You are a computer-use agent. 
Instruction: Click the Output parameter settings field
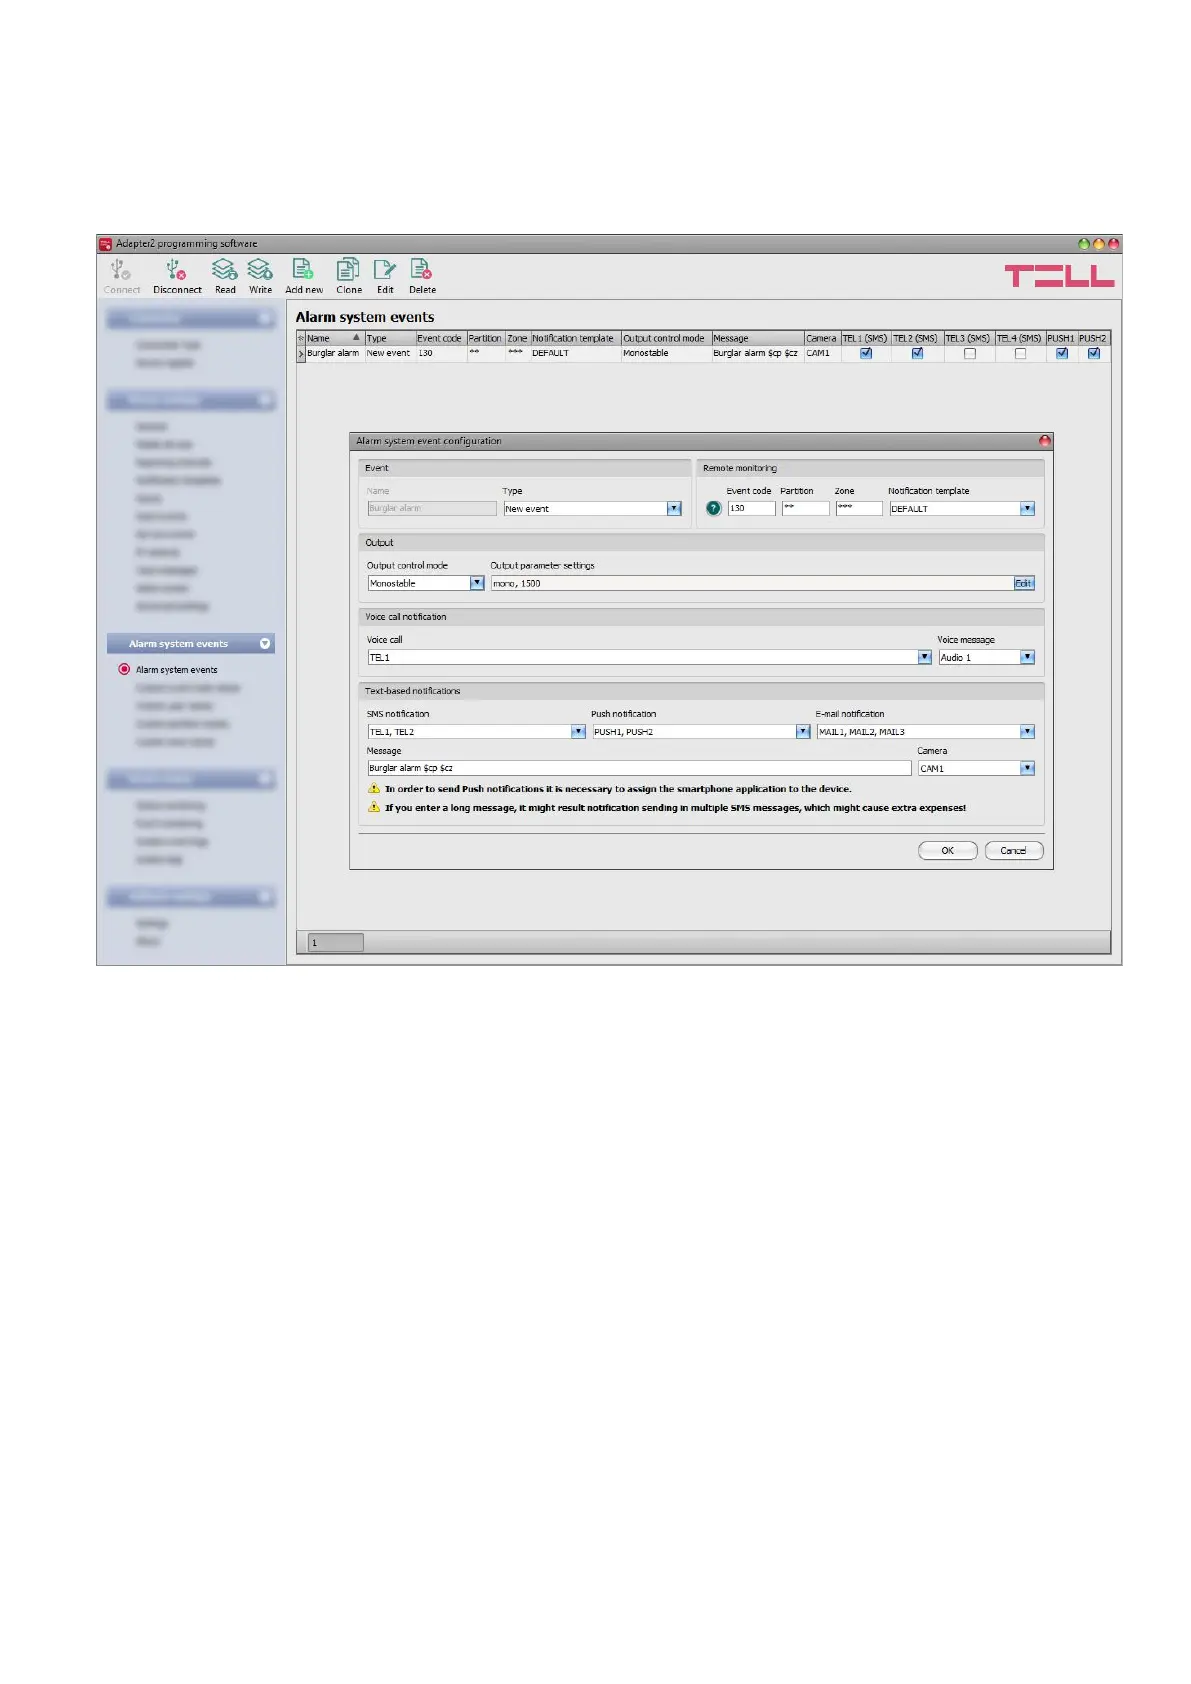[752, 583]
